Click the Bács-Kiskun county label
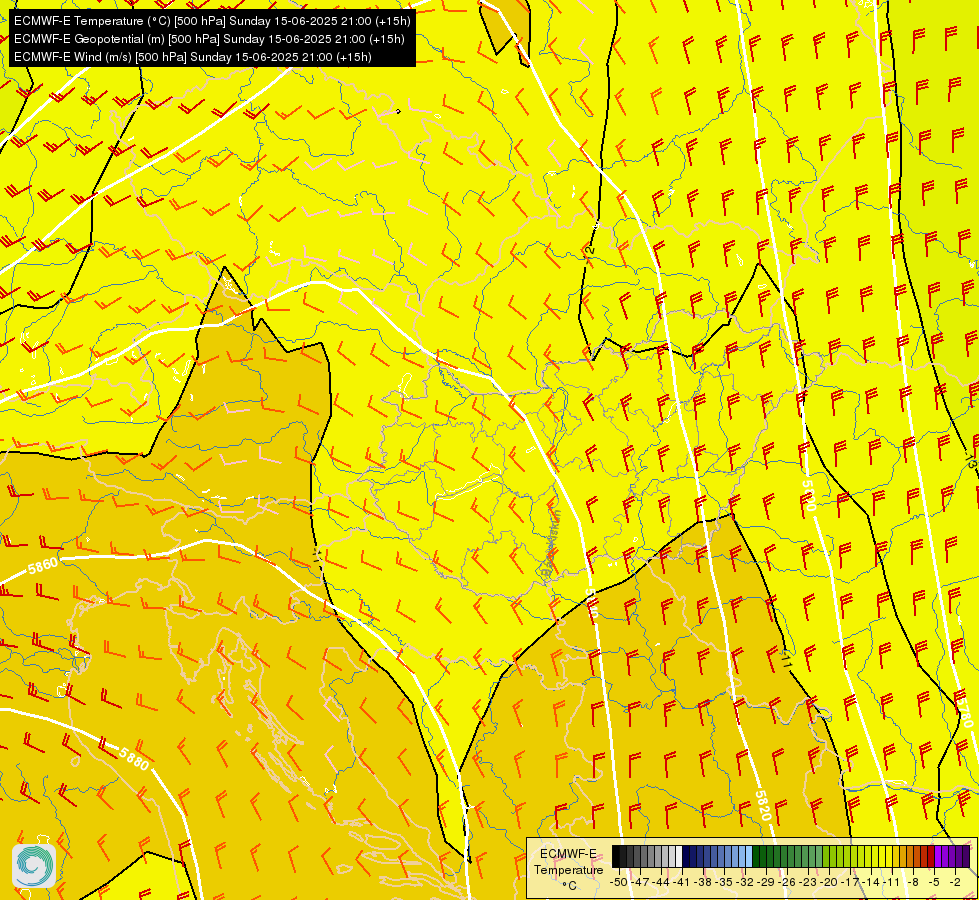979x900 pixels. coord(551,543)
